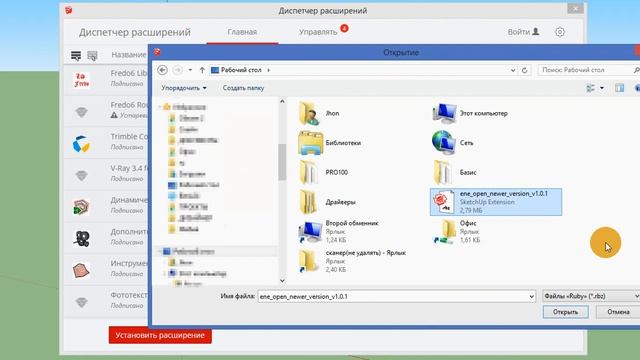Screen dimensions: 640x360
Task: Select сканер(не удалять) shortcut folder
Action: click(x=352, y=261)
